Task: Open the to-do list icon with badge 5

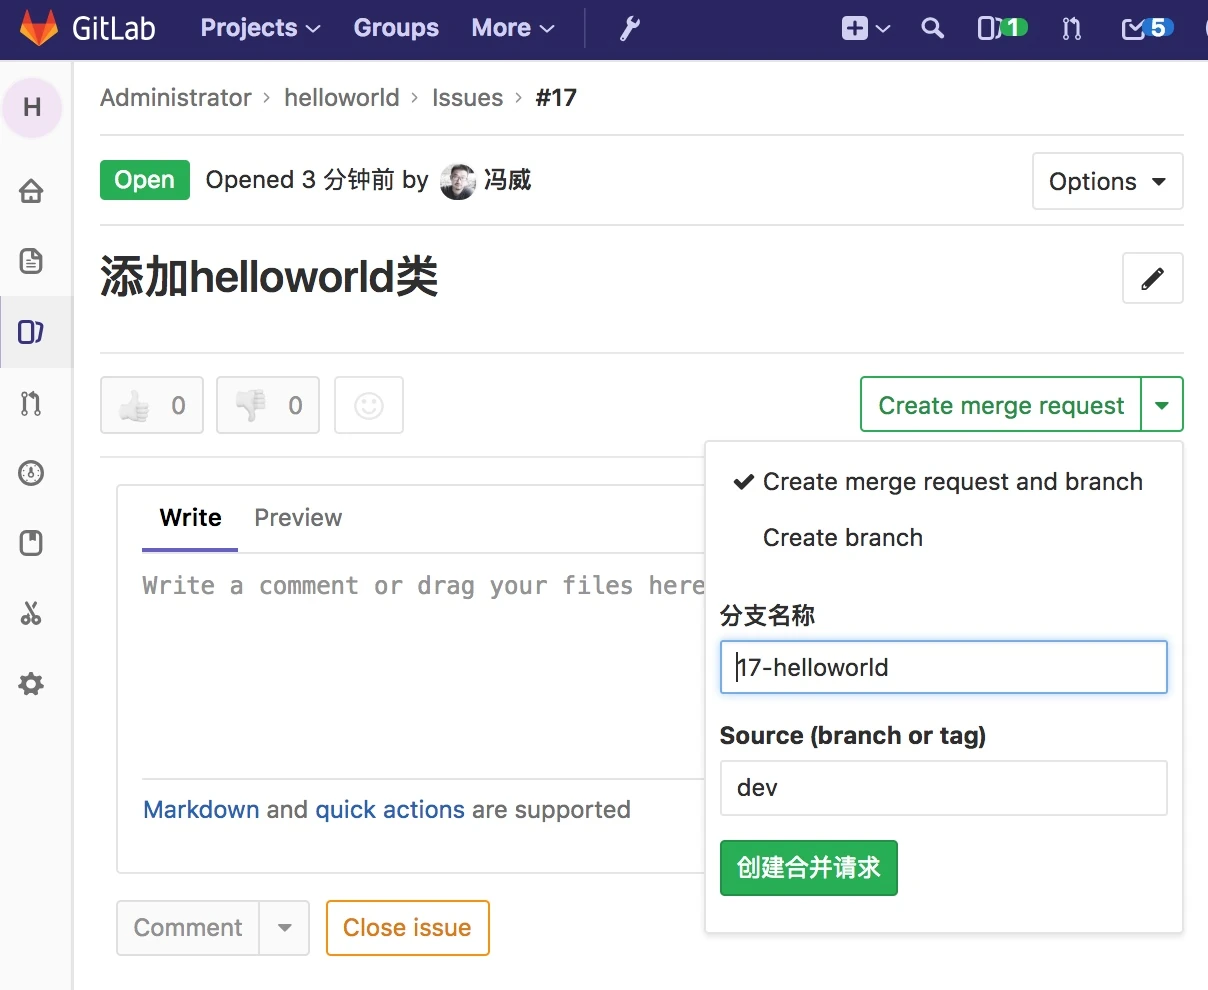Action: point(1147,28)
